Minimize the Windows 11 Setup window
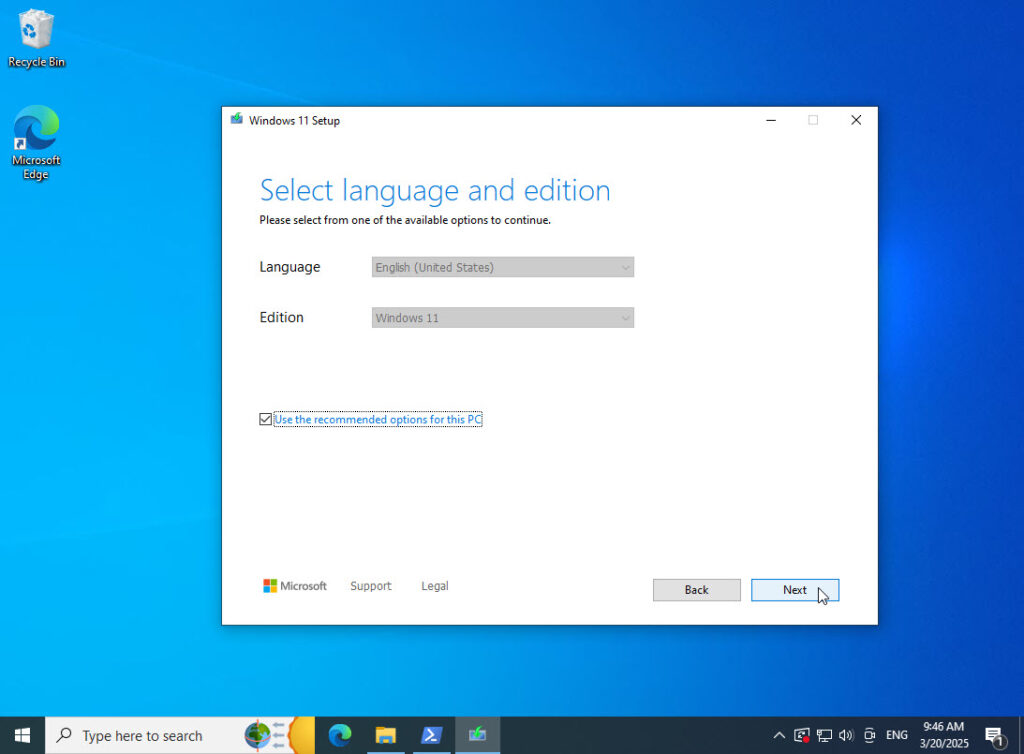Screen dimensions: 1024x754 771,120
